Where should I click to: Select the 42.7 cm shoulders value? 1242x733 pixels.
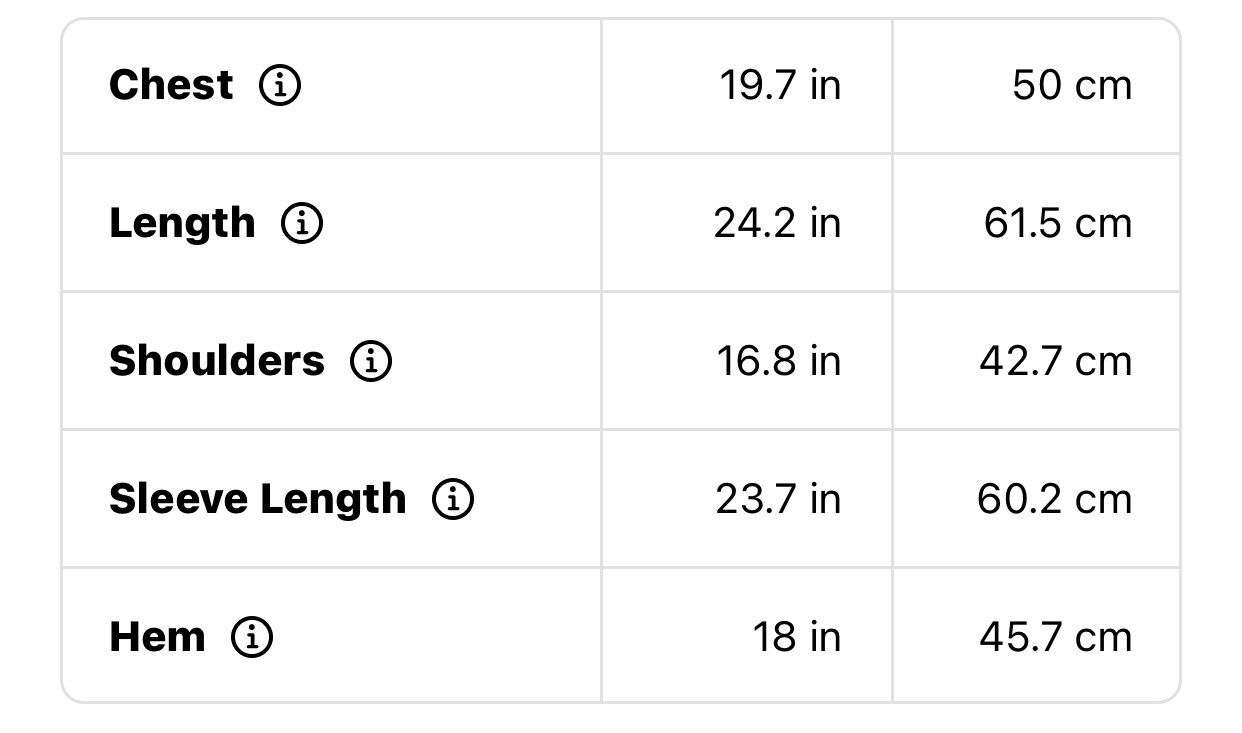tap(1056, 361)
